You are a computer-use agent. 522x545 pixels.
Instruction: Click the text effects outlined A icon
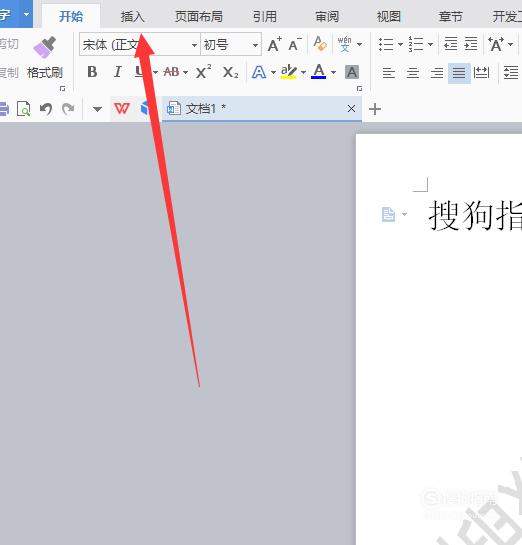click(x=259, y=72)
